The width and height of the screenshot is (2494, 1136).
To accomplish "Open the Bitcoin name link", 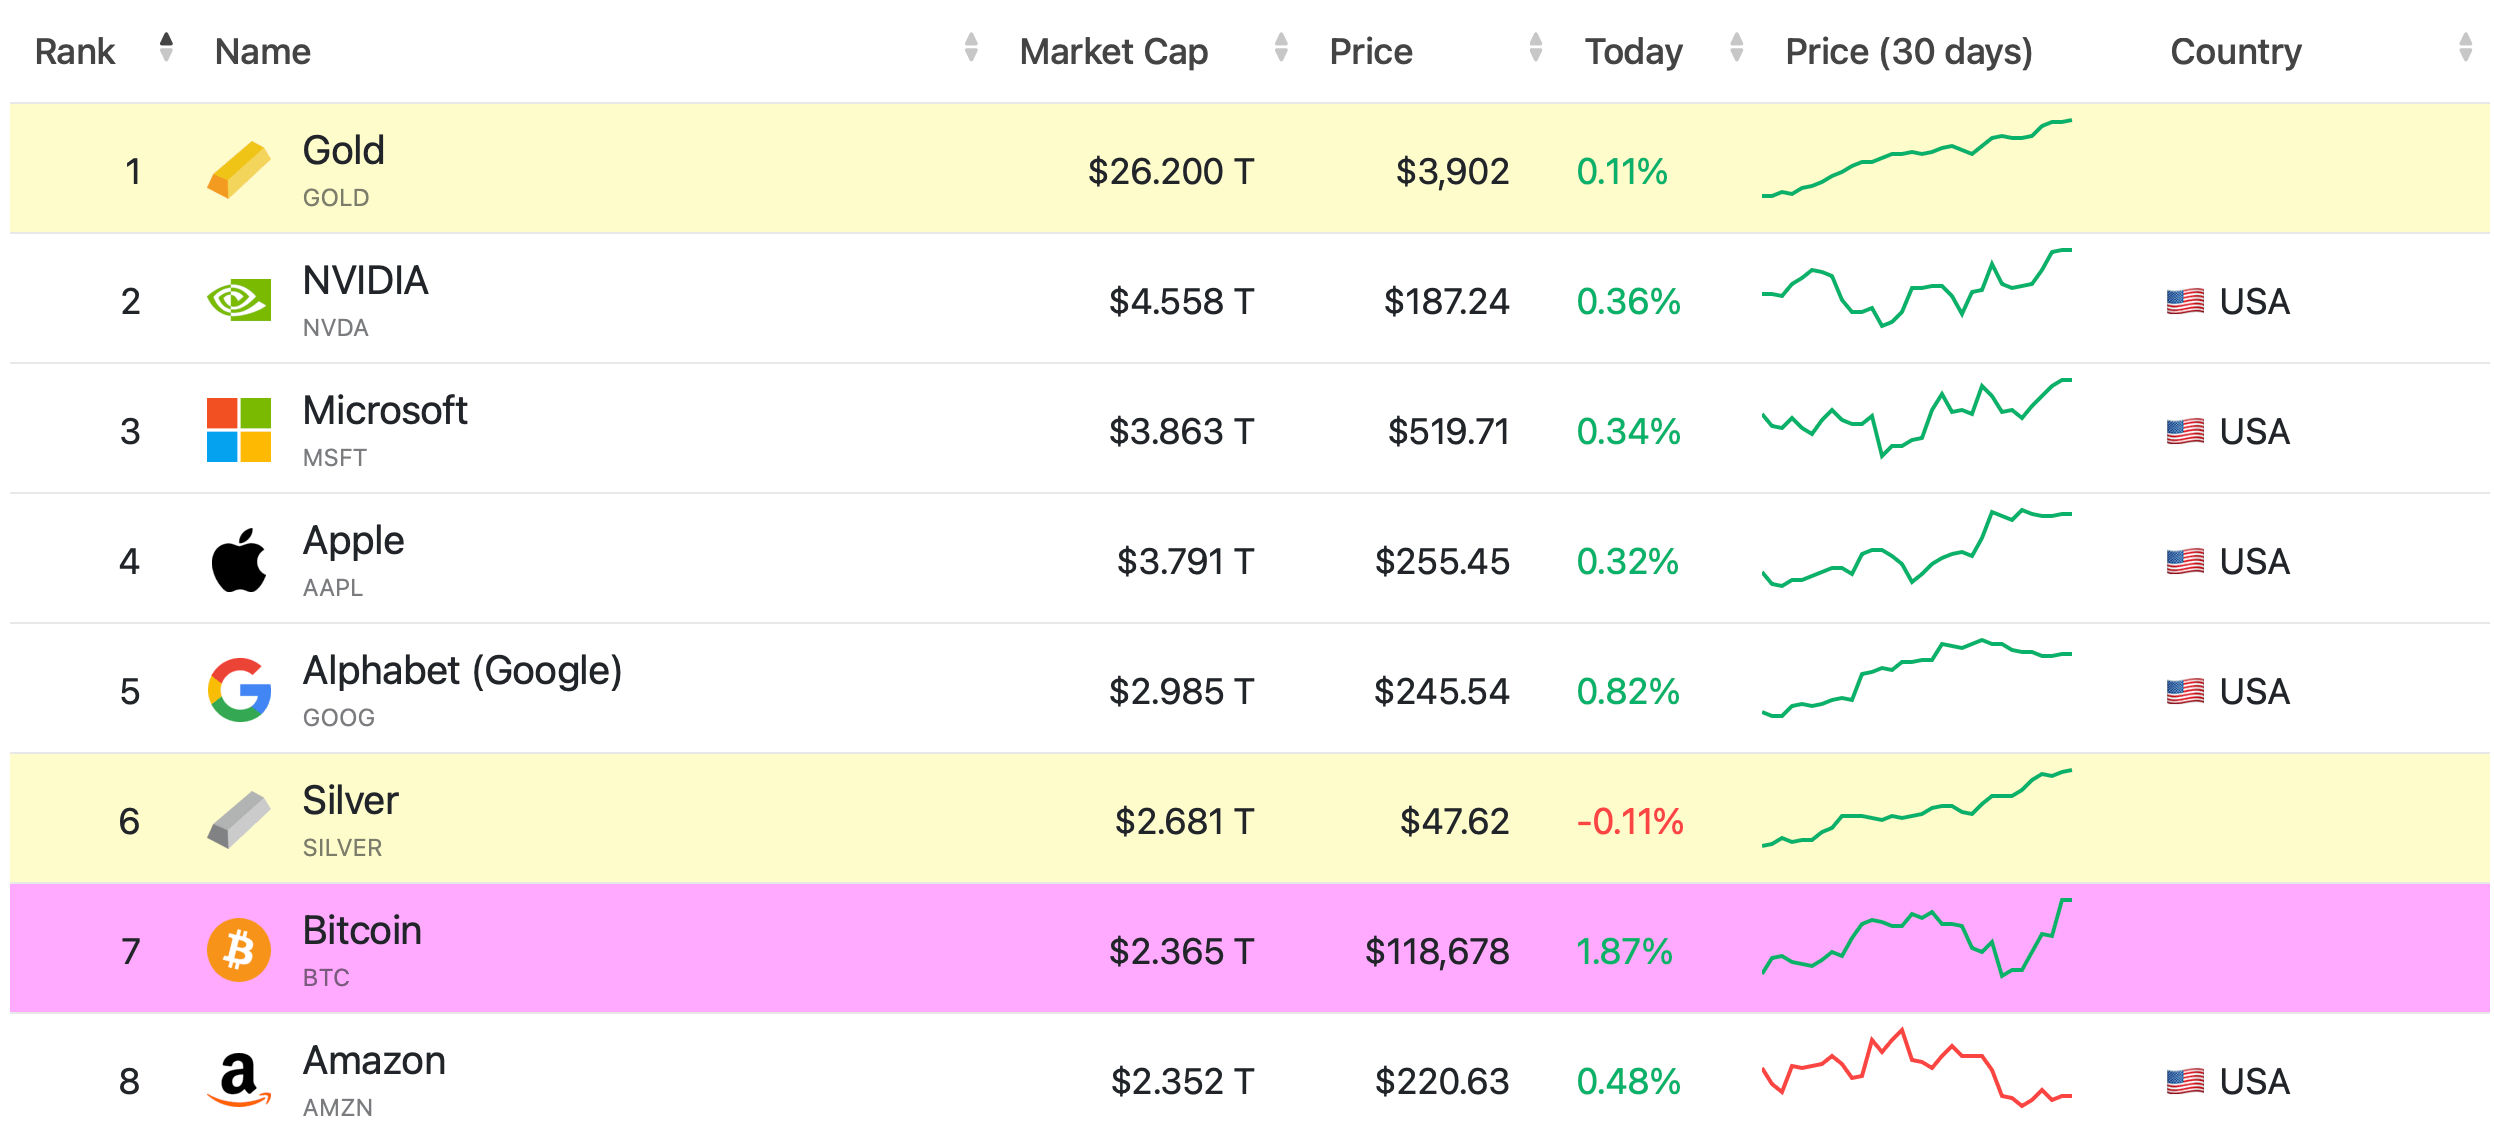I will [362, 931].
